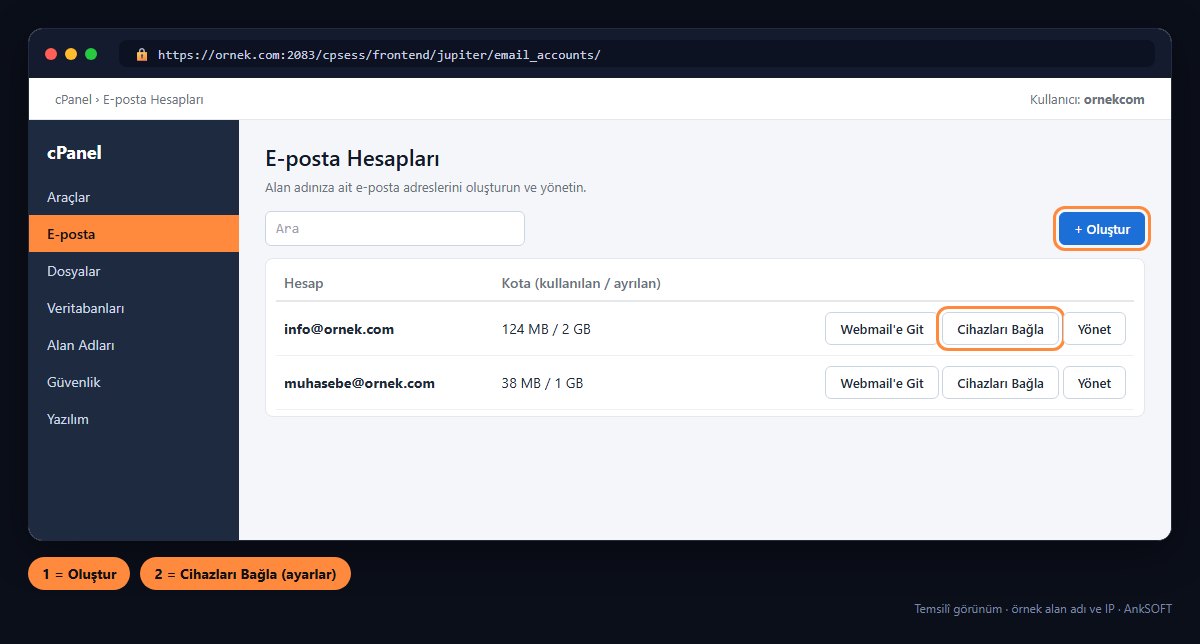Open Webmail'e Git for info@ornek.com
Viewport: 1200px width, 644px height.
coord(881,329)
